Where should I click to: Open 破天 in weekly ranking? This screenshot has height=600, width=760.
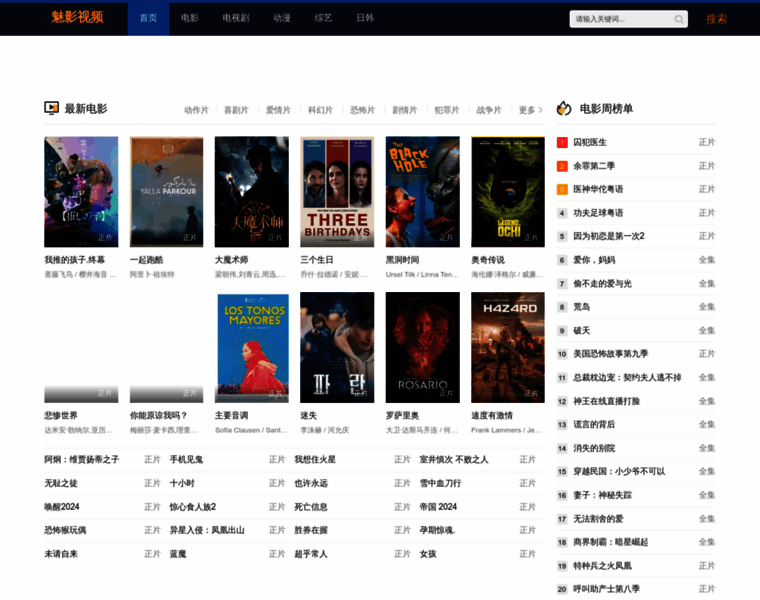coord(582,331)
